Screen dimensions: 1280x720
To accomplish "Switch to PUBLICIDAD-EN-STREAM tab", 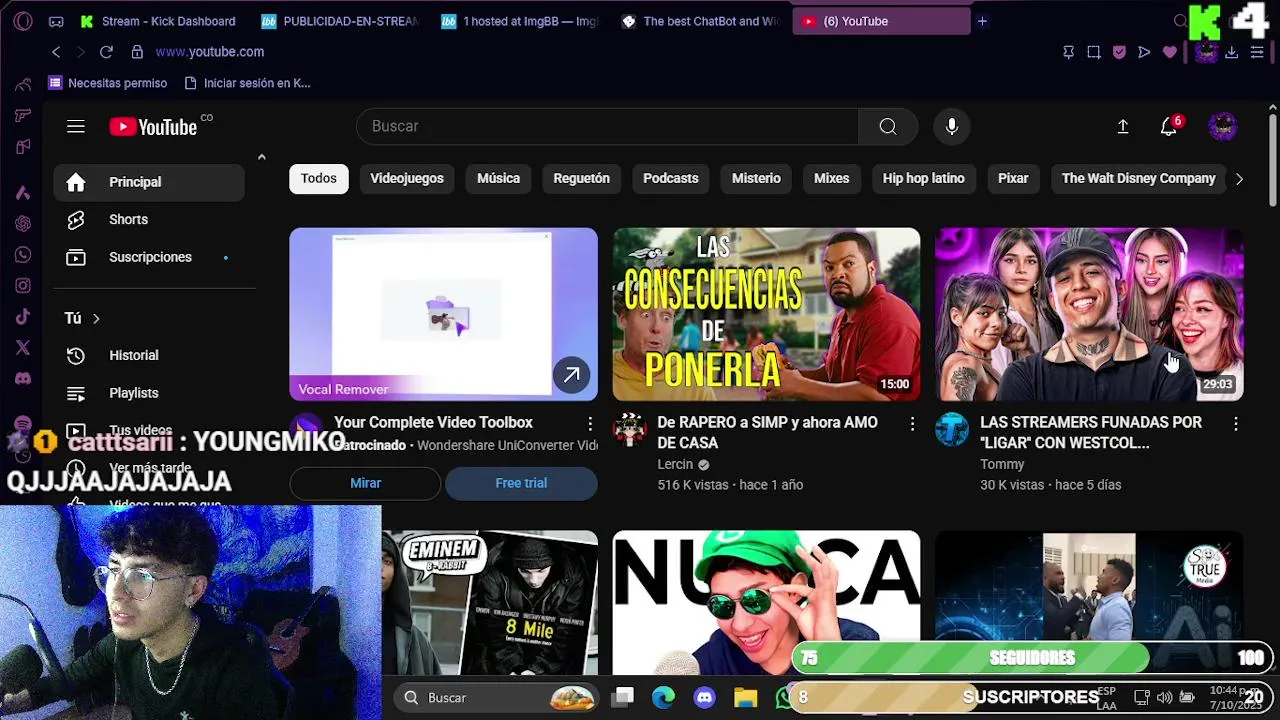I will [x=340, y=21].
